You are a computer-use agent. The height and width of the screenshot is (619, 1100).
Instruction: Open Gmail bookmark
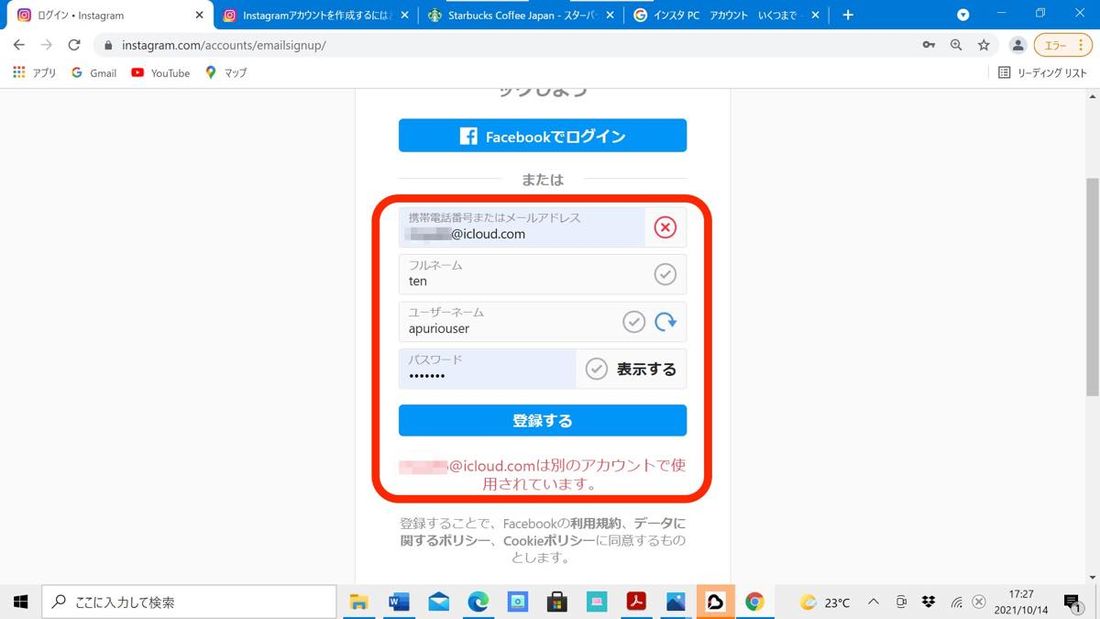pos(94,72)
